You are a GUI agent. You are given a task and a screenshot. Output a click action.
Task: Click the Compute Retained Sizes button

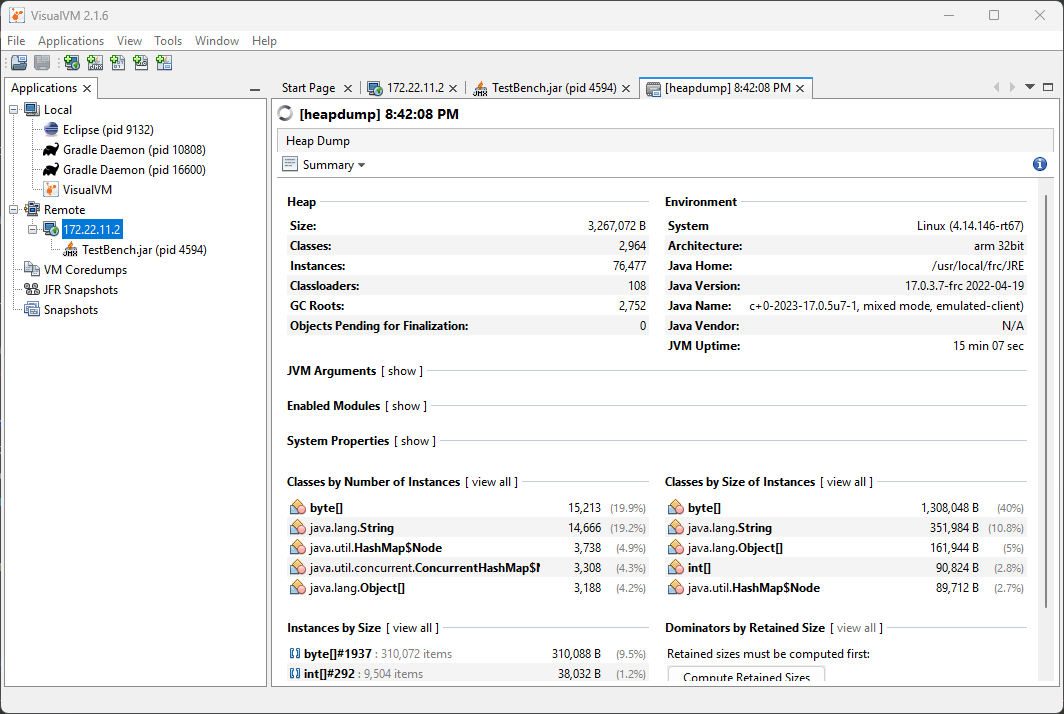[745, 674]
